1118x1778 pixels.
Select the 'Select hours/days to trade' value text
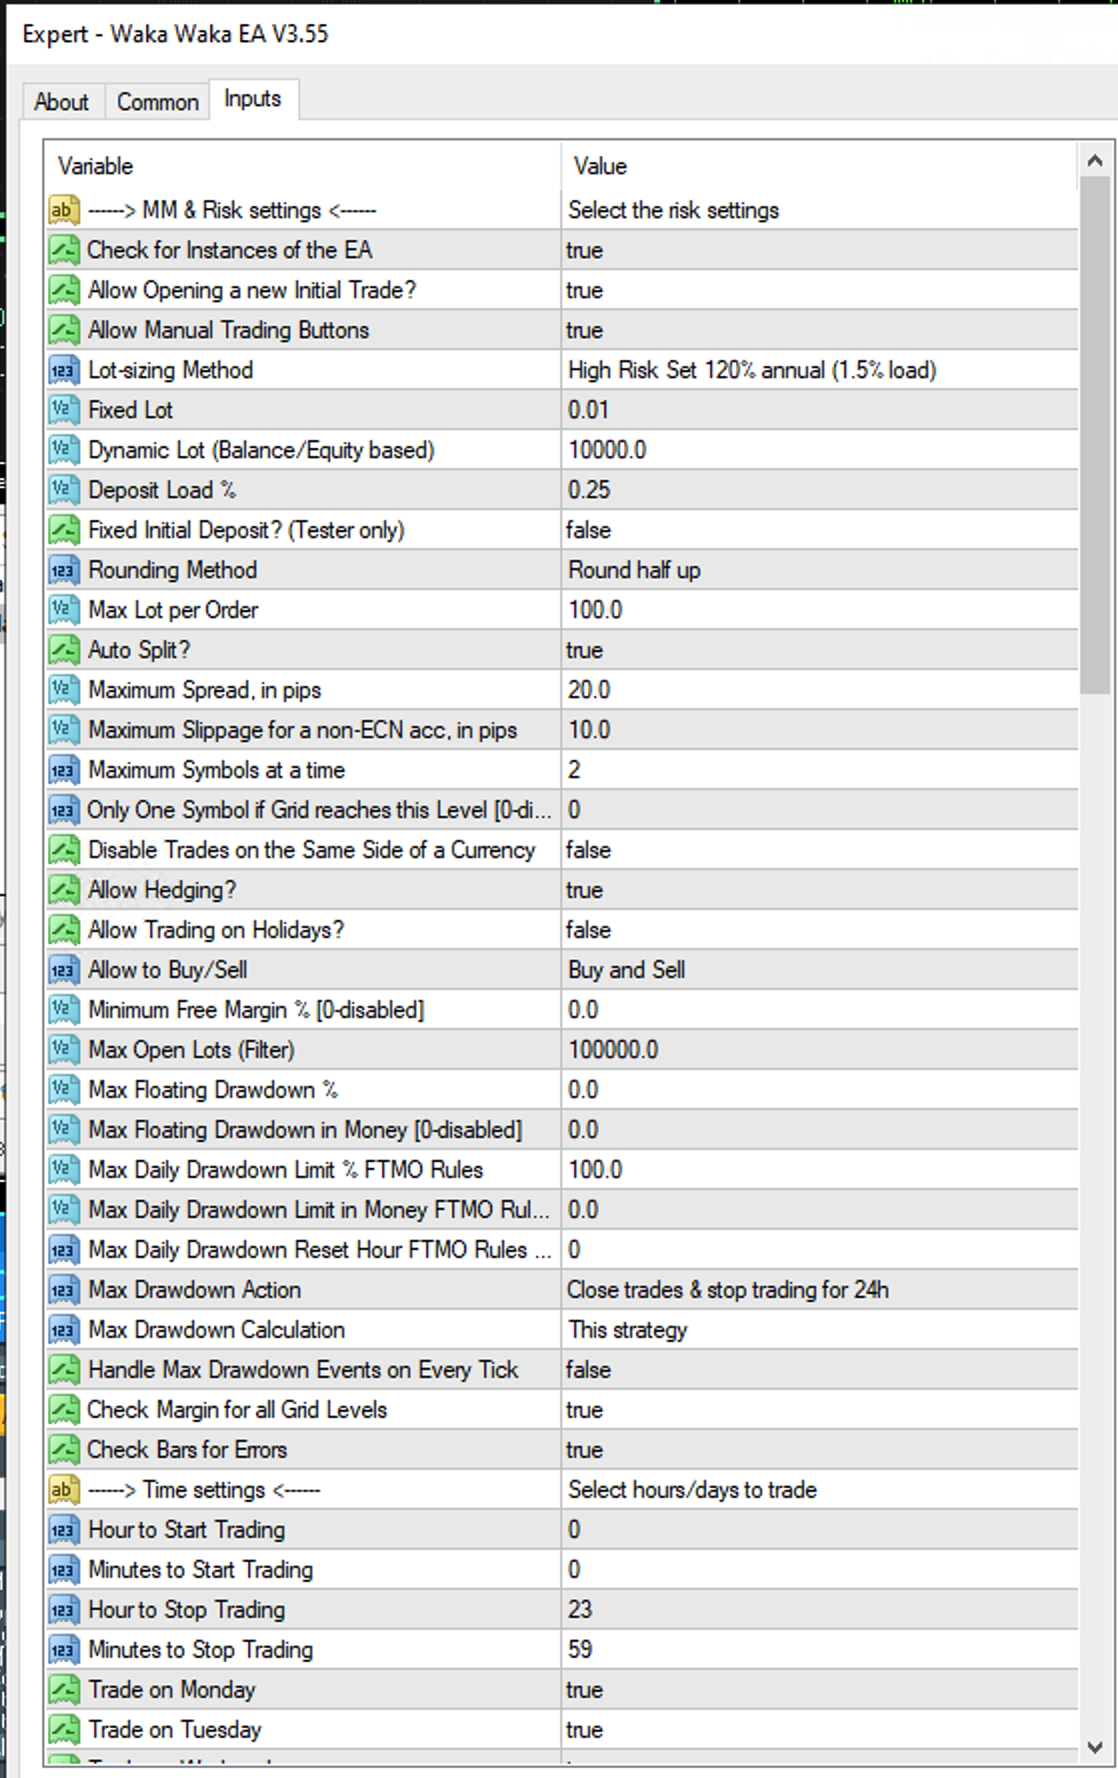(692, 1490)
